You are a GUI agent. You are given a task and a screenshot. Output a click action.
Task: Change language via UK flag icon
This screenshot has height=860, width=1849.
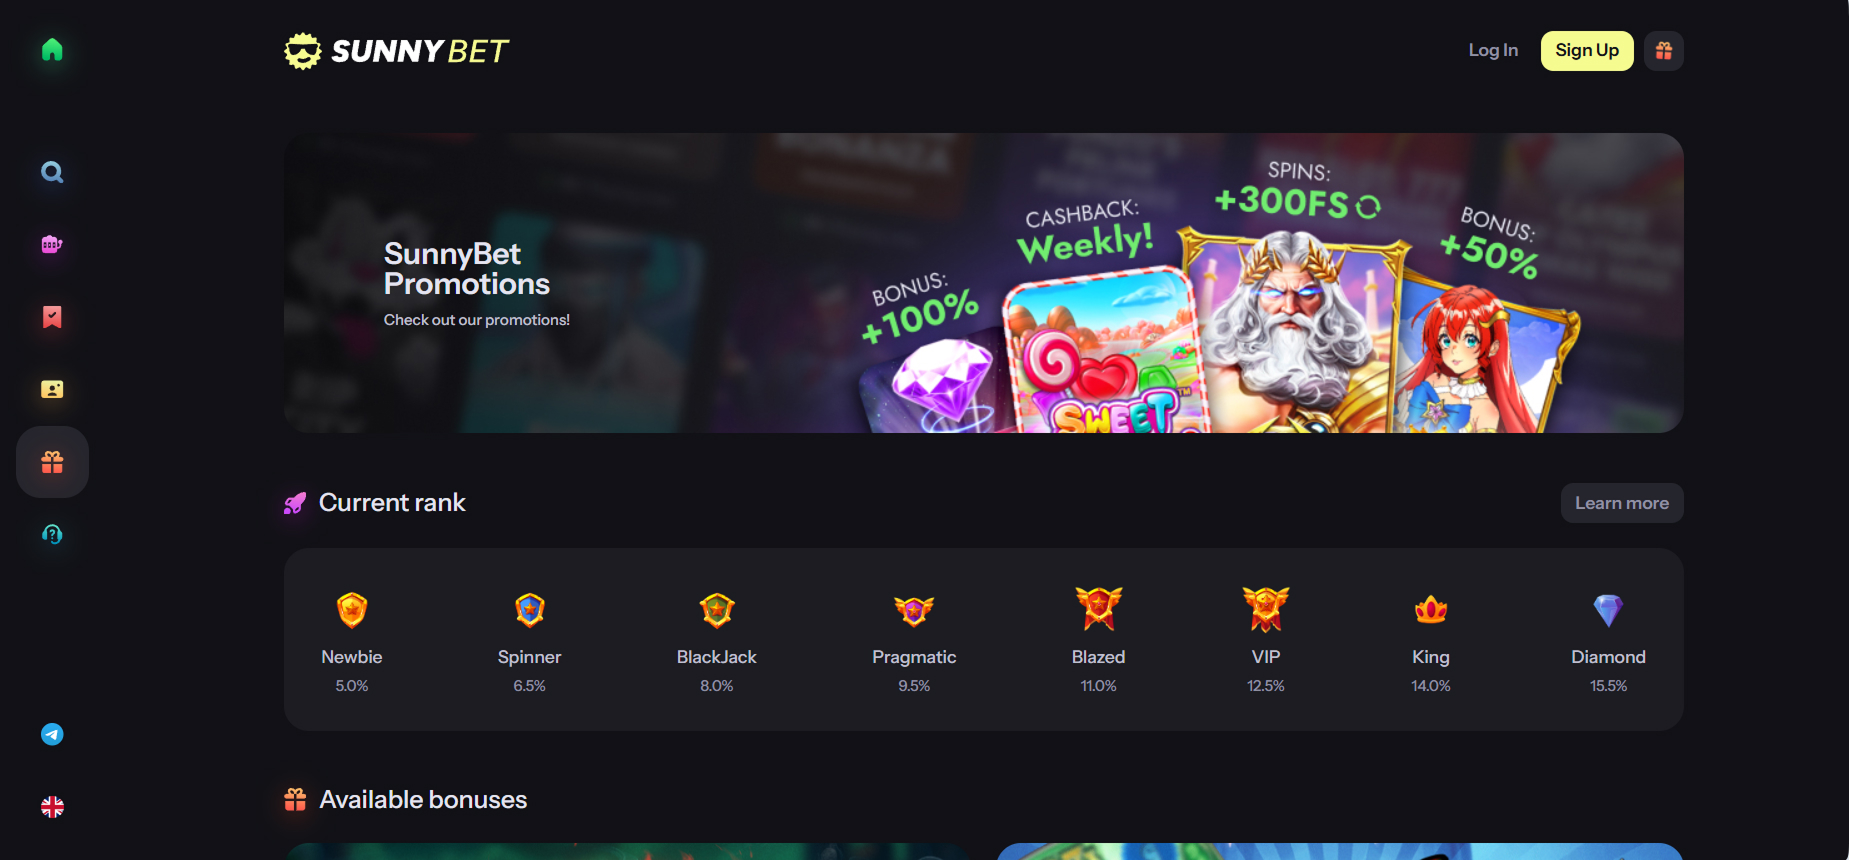tap(52, 807)
